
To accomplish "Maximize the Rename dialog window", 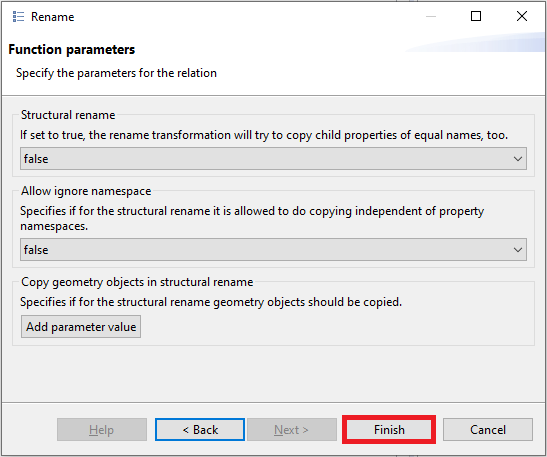I will [476, 16].
